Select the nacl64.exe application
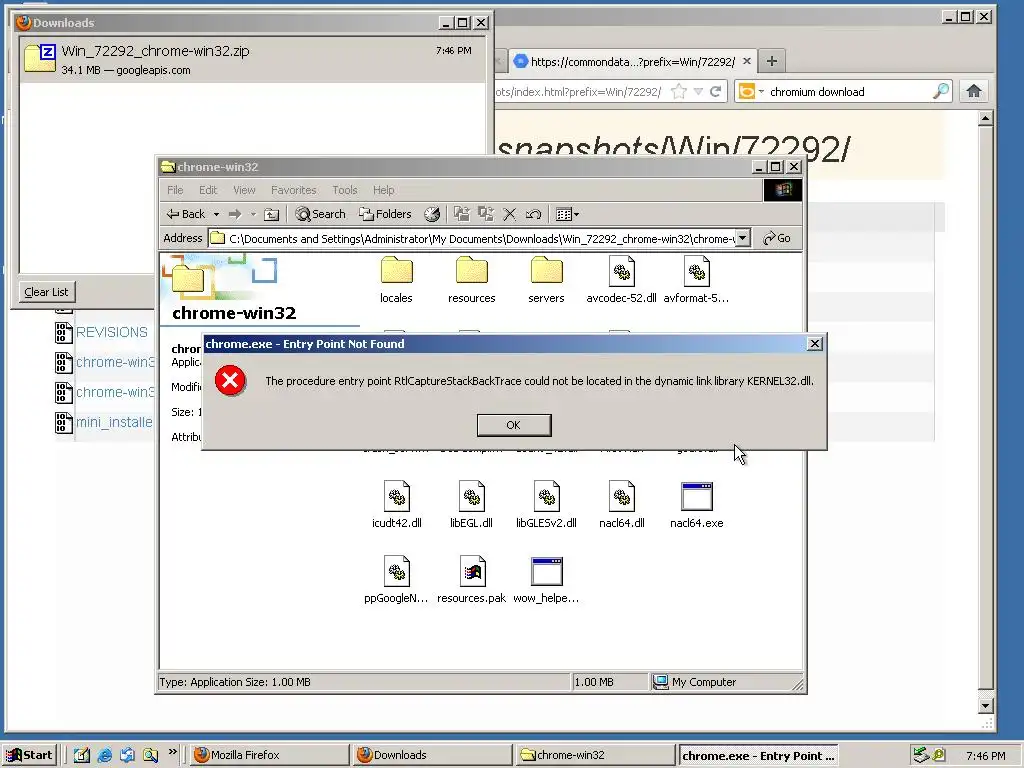Image resolution: width=1024 pixels, height=768 pixels. [696, 504]
